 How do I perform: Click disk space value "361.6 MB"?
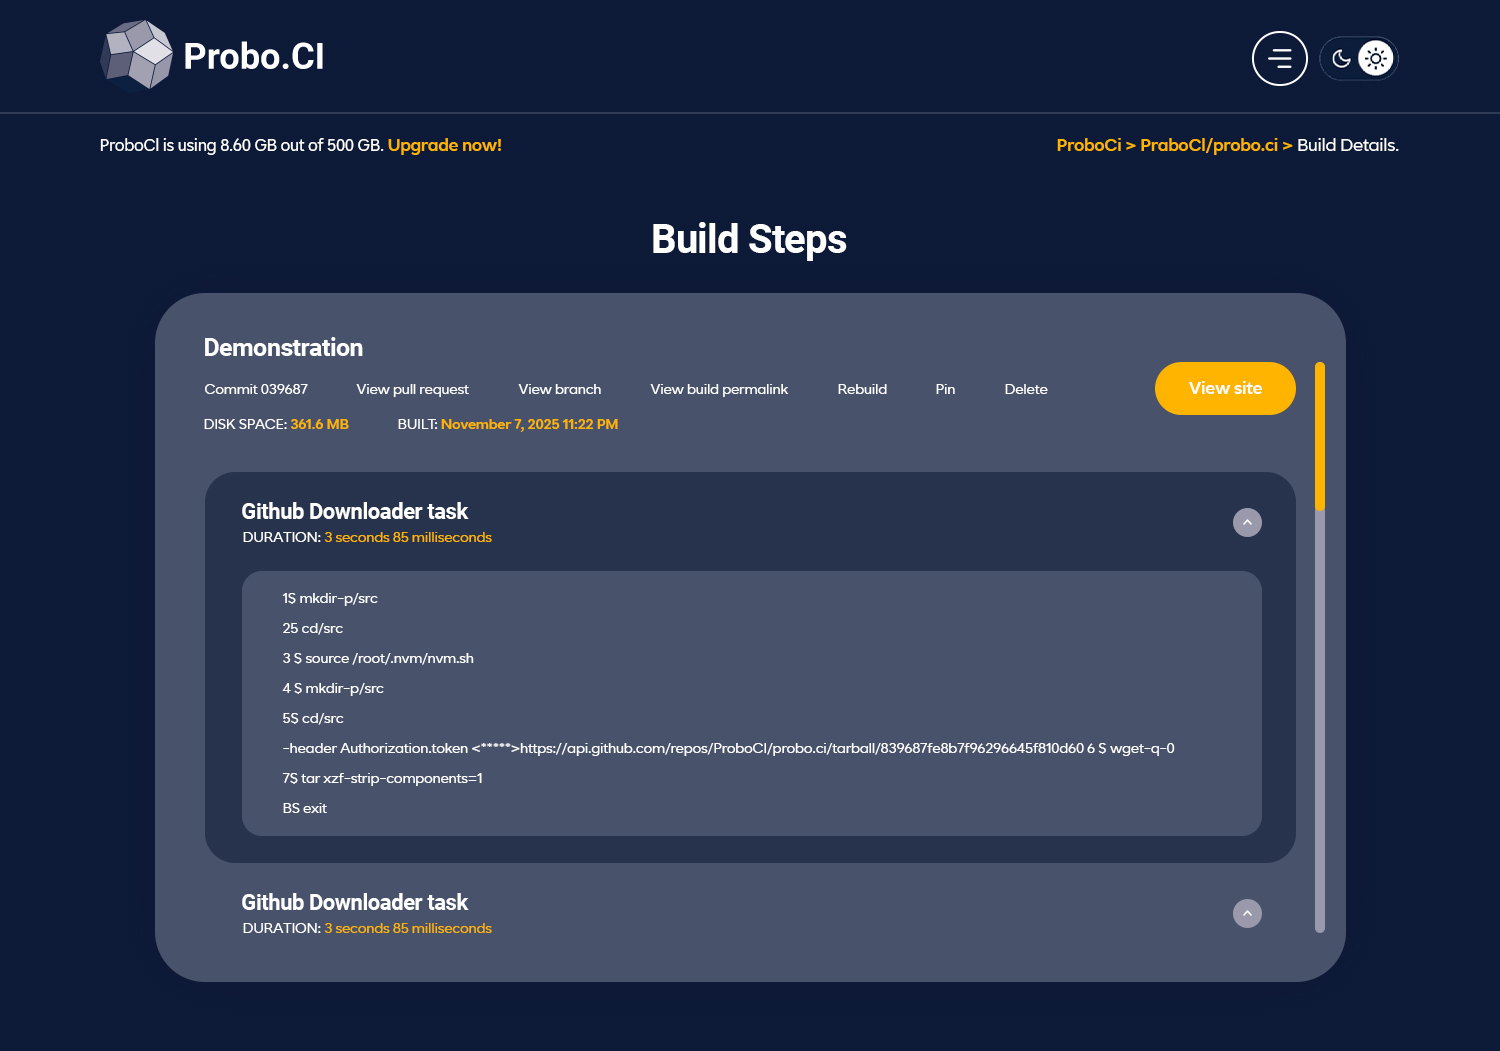click(x=320, y=424)
